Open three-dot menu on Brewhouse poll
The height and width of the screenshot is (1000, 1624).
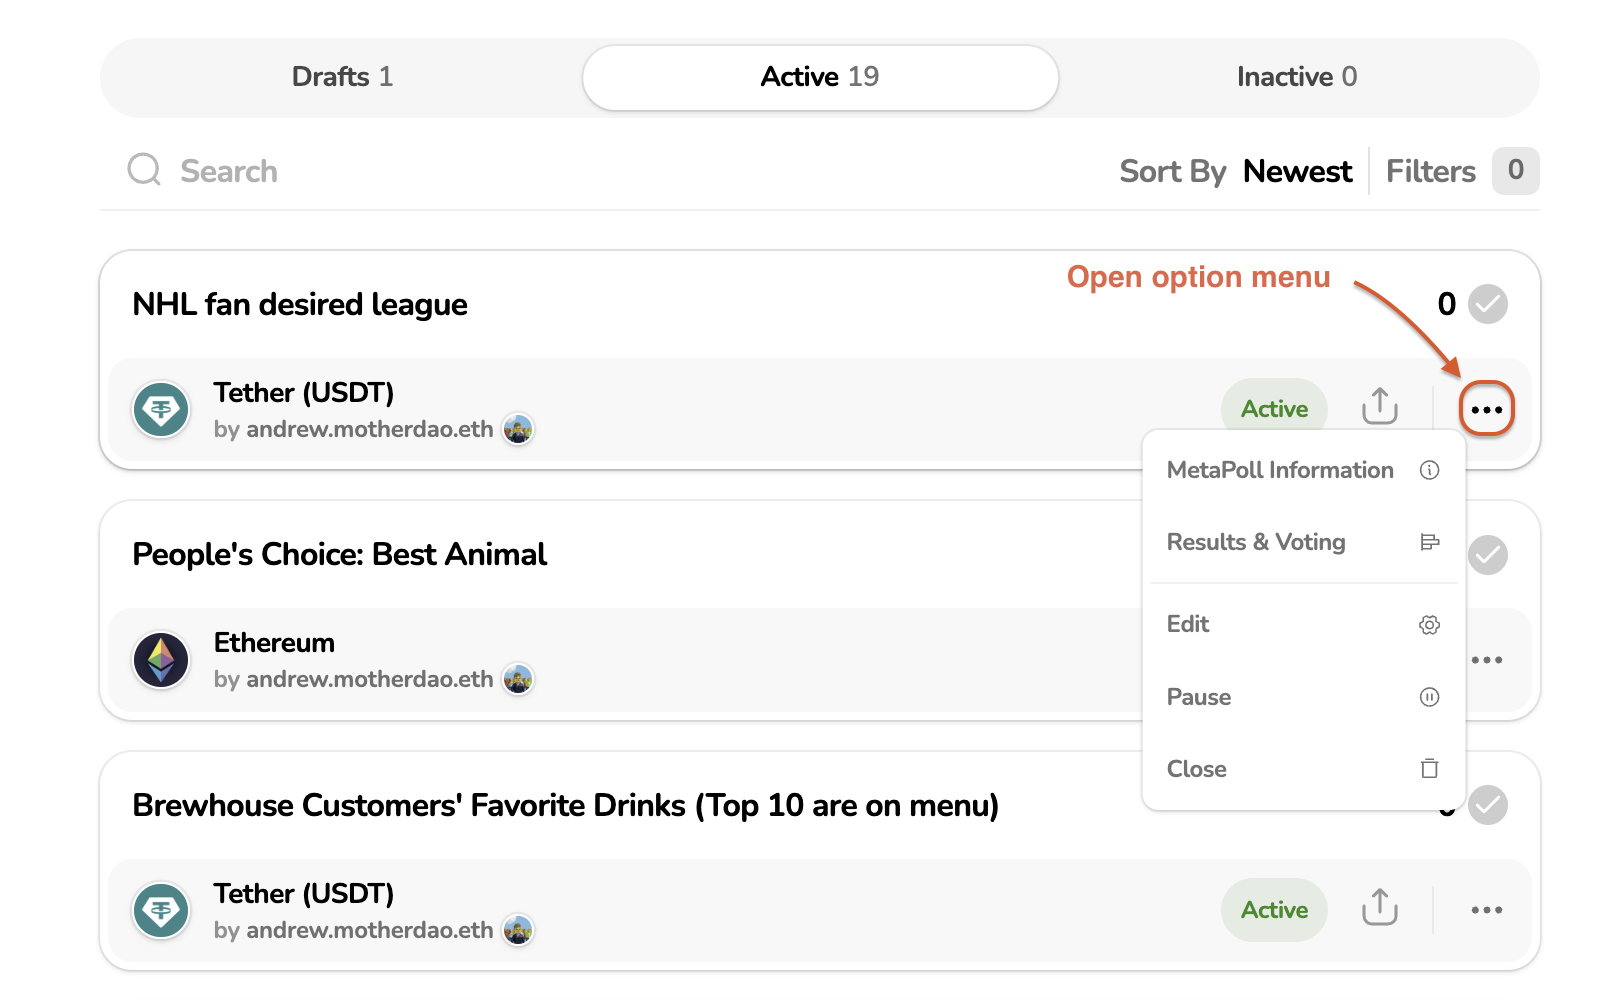pos(1486,910)
